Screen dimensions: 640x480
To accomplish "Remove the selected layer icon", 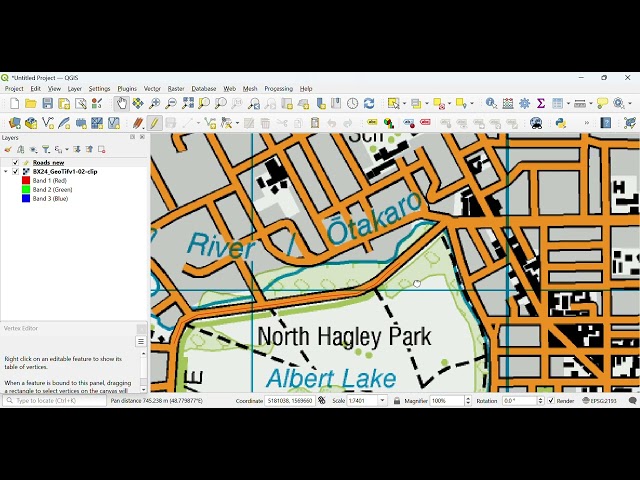I will pyautogui.click(x=102, y=150).
